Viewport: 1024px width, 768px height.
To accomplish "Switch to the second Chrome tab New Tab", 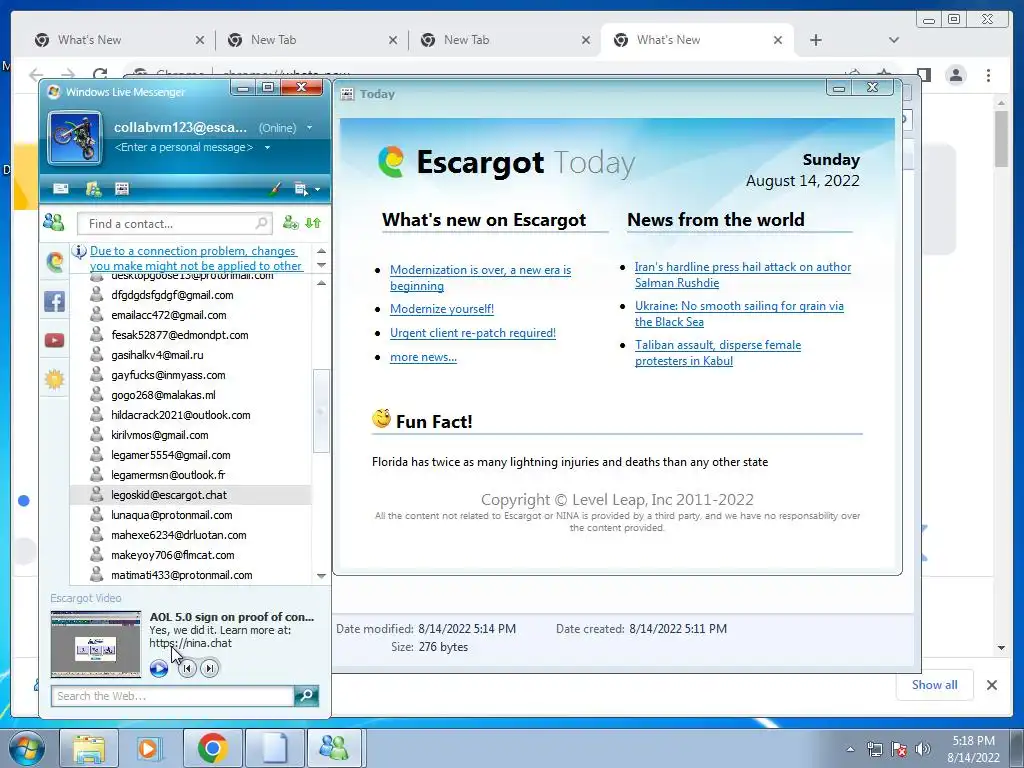I will (x=312, y=40).
